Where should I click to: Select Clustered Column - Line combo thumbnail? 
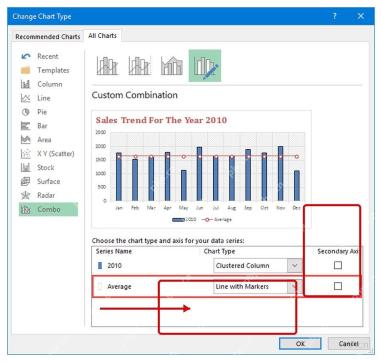(107, 66)
